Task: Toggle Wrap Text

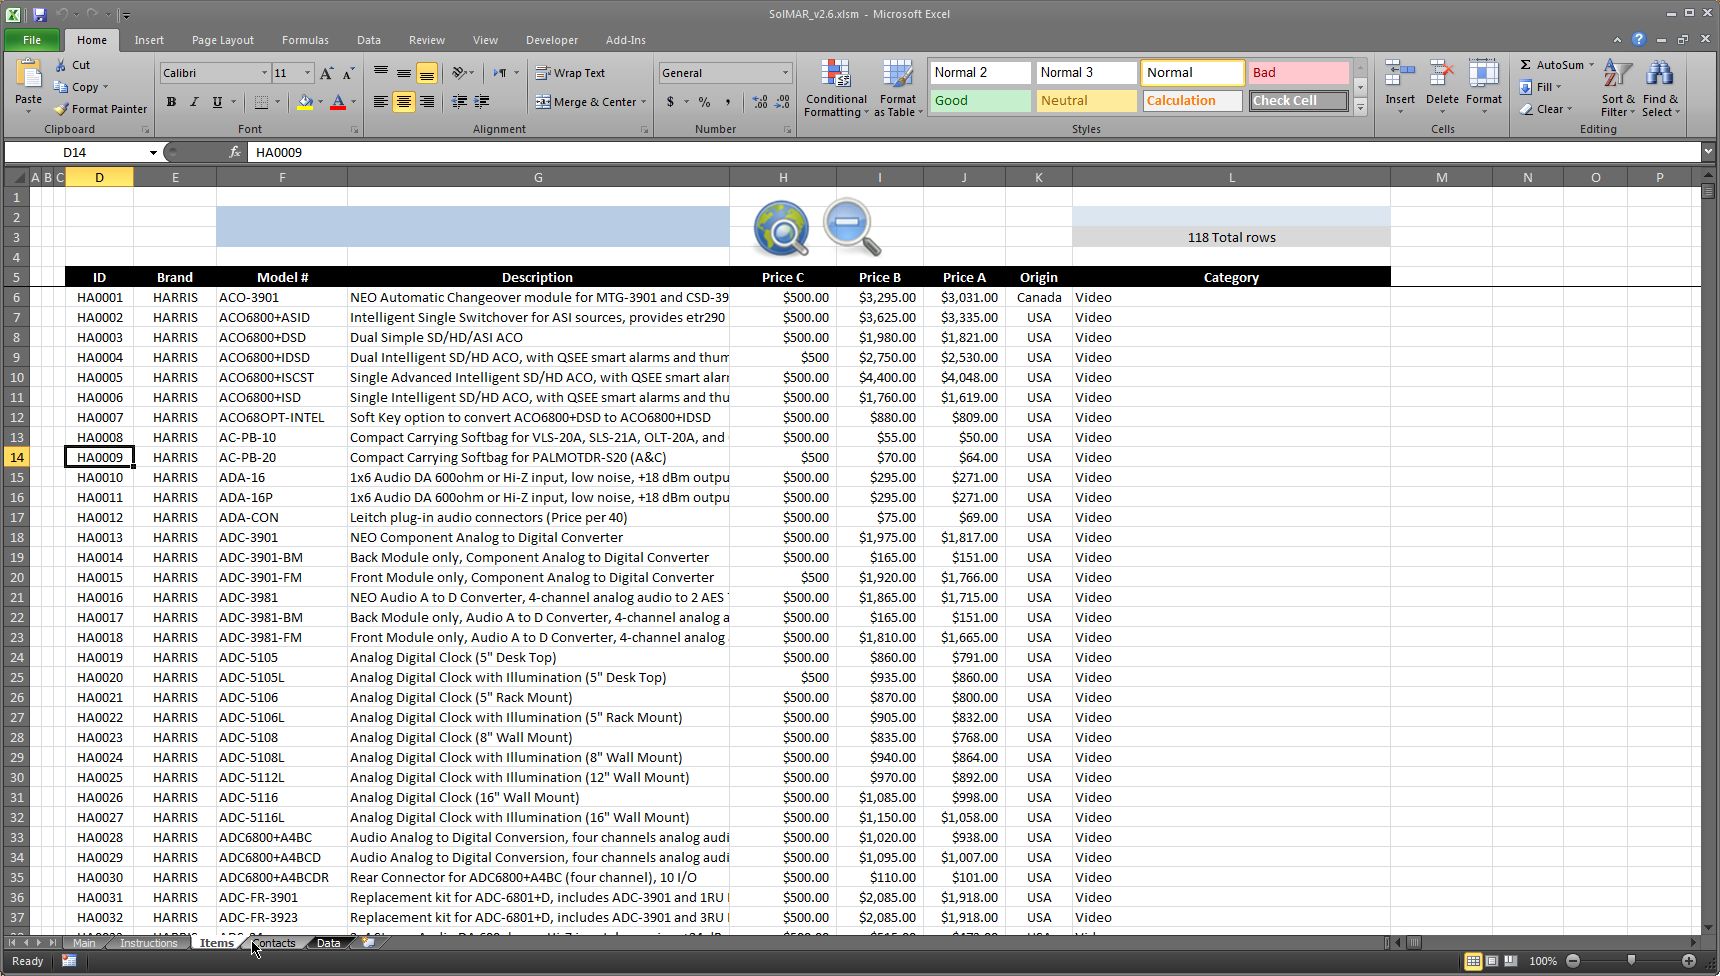Action: (570, 73)
